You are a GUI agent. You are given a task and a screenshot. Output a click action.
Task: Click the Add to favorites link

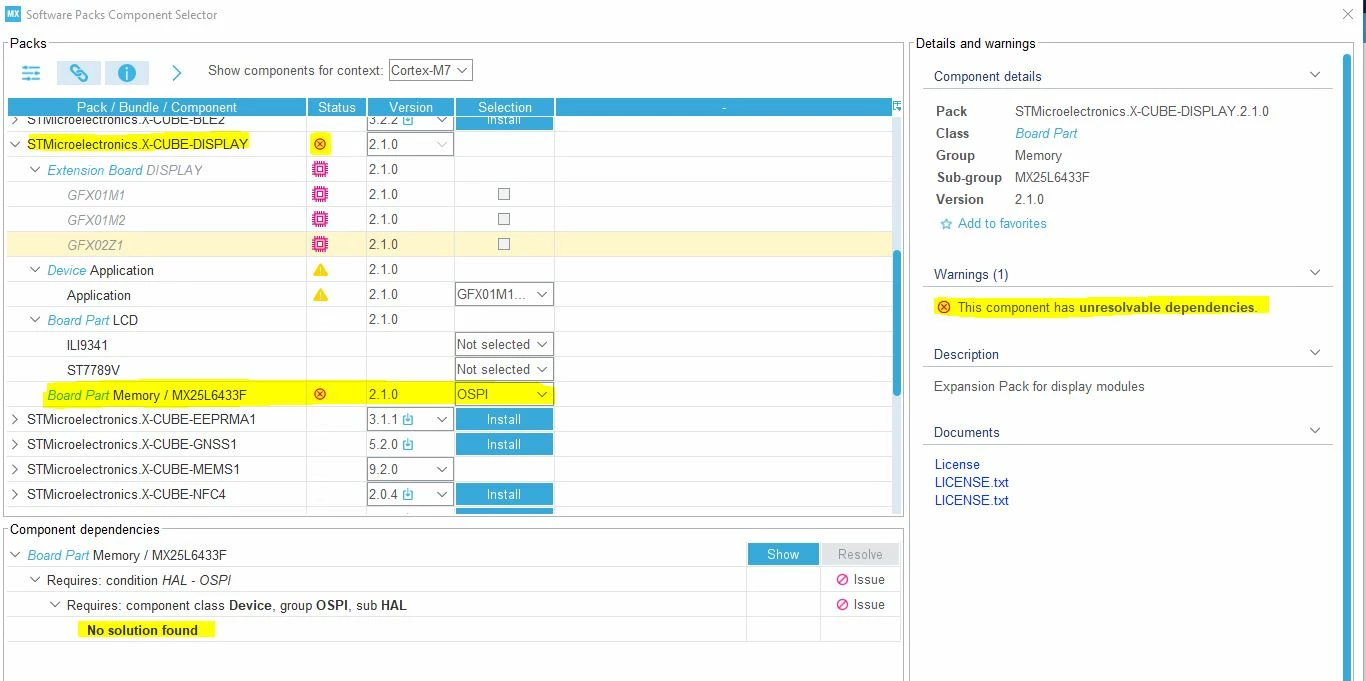tap(1002, 224)
